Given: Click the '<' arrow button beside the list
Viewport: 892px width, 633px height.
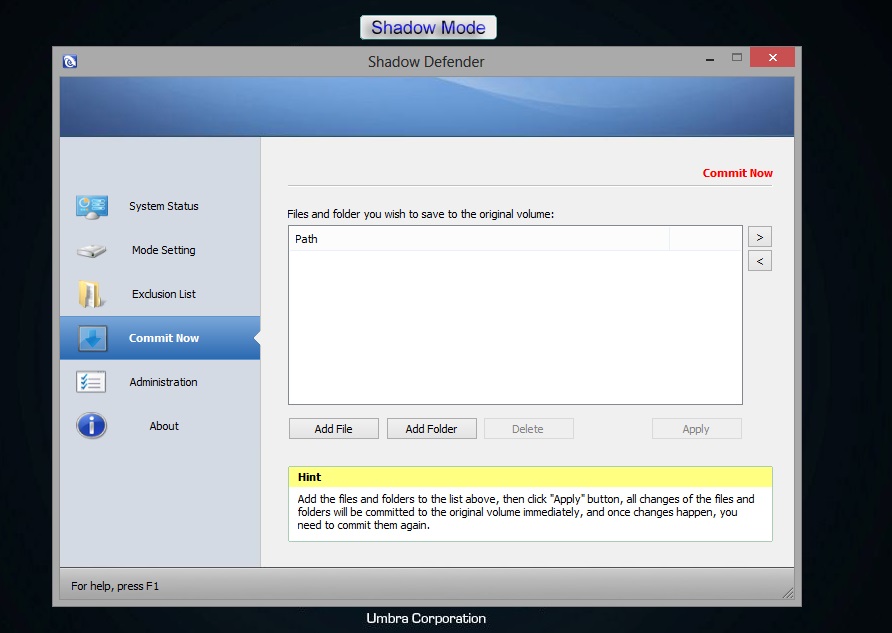Looking at the screenshot, I should click(x=759, y=261).
